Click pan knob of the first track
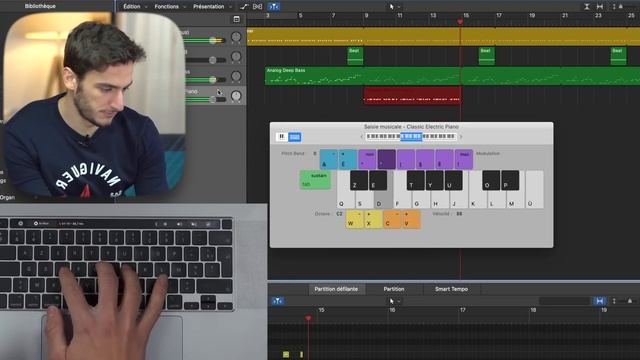Image resolution: width=640 pixels, height=360 pixels. click(236, 37)
